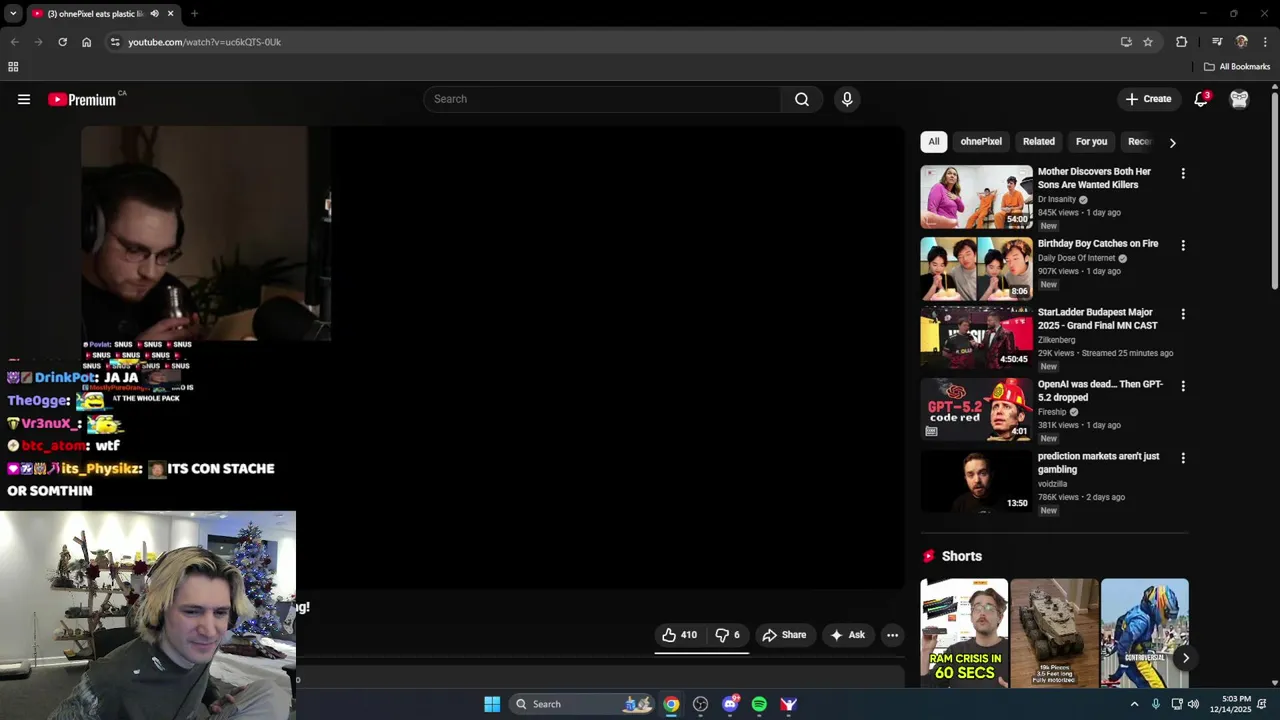The image size is (1280, 720).
Task: Open Chrome extensions puzzle icon
Action: [x=1181, y=42]
